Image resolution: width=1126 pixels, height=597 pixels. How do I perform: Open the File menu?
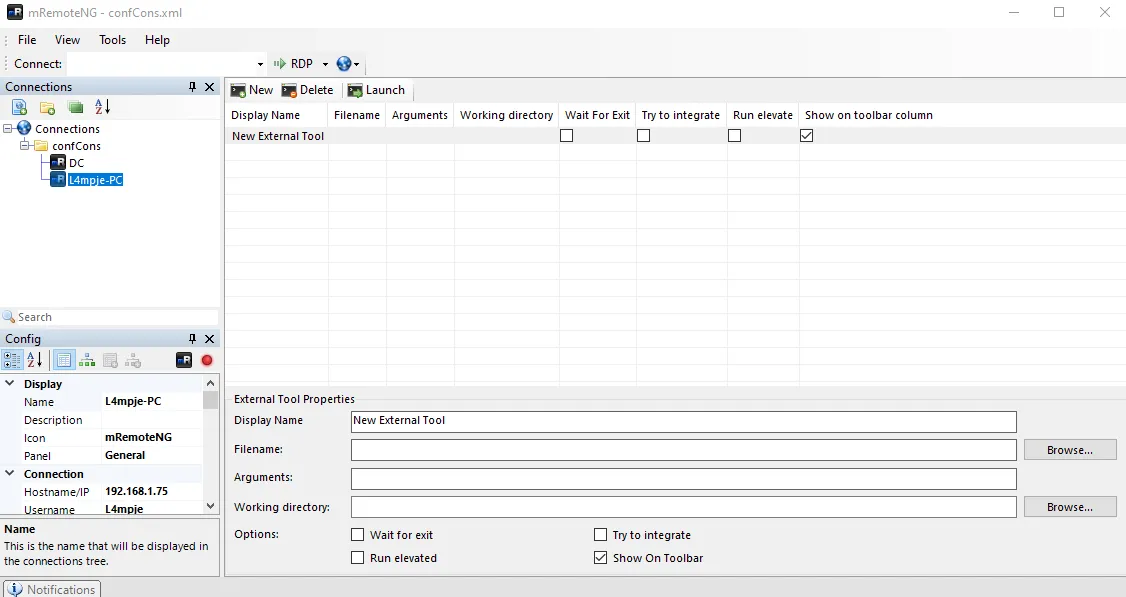click(x=27, y=40)
